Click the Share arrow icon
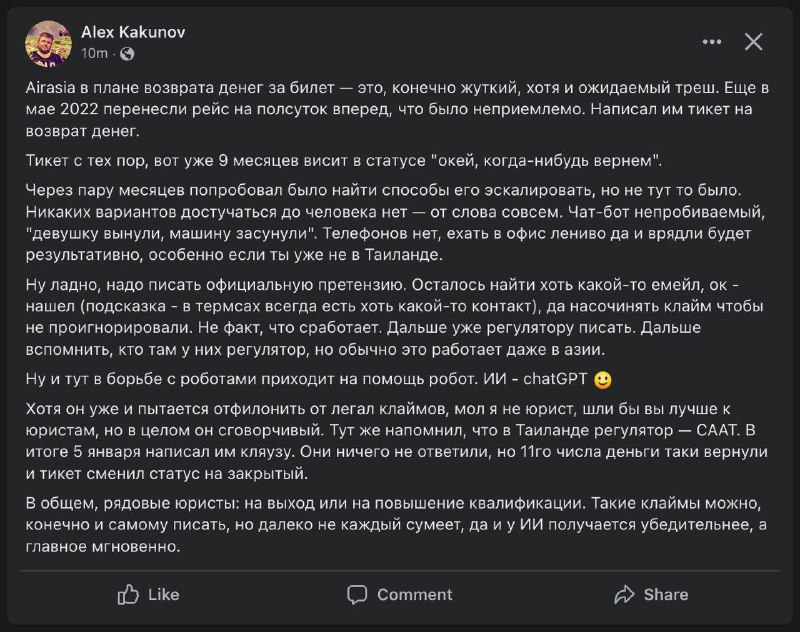The height and width of the screenshot is (632, 800). [624, 595]
